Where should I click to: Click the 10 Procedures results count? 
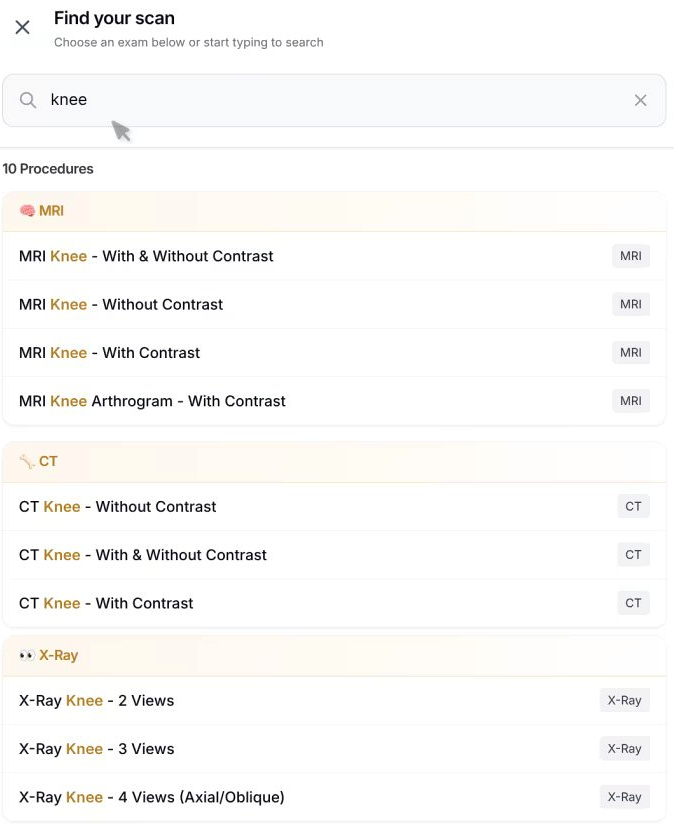[x=48, y=169]
